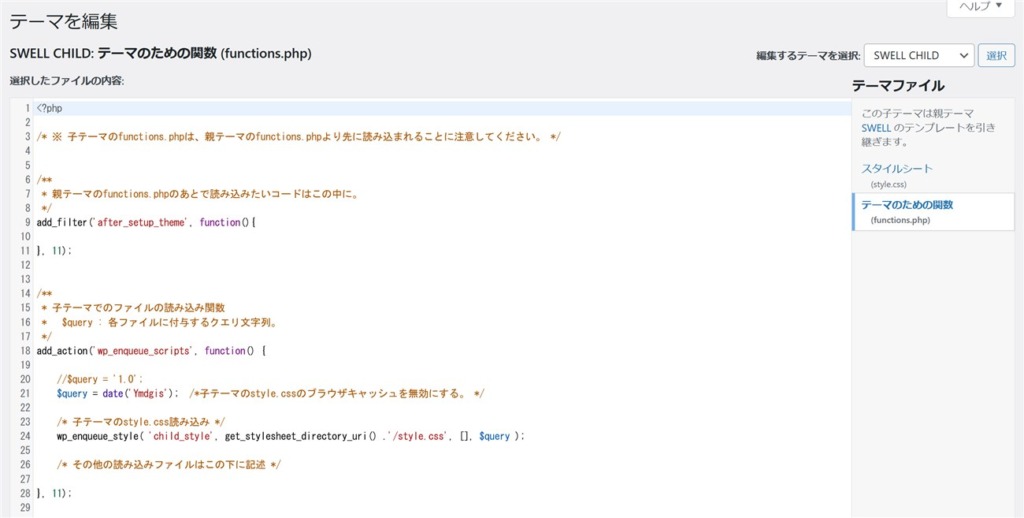The height and width of the screenshot is (518, 1024).
Task: Click line number 9 in the gutter
Action: [x=27, y=222]
